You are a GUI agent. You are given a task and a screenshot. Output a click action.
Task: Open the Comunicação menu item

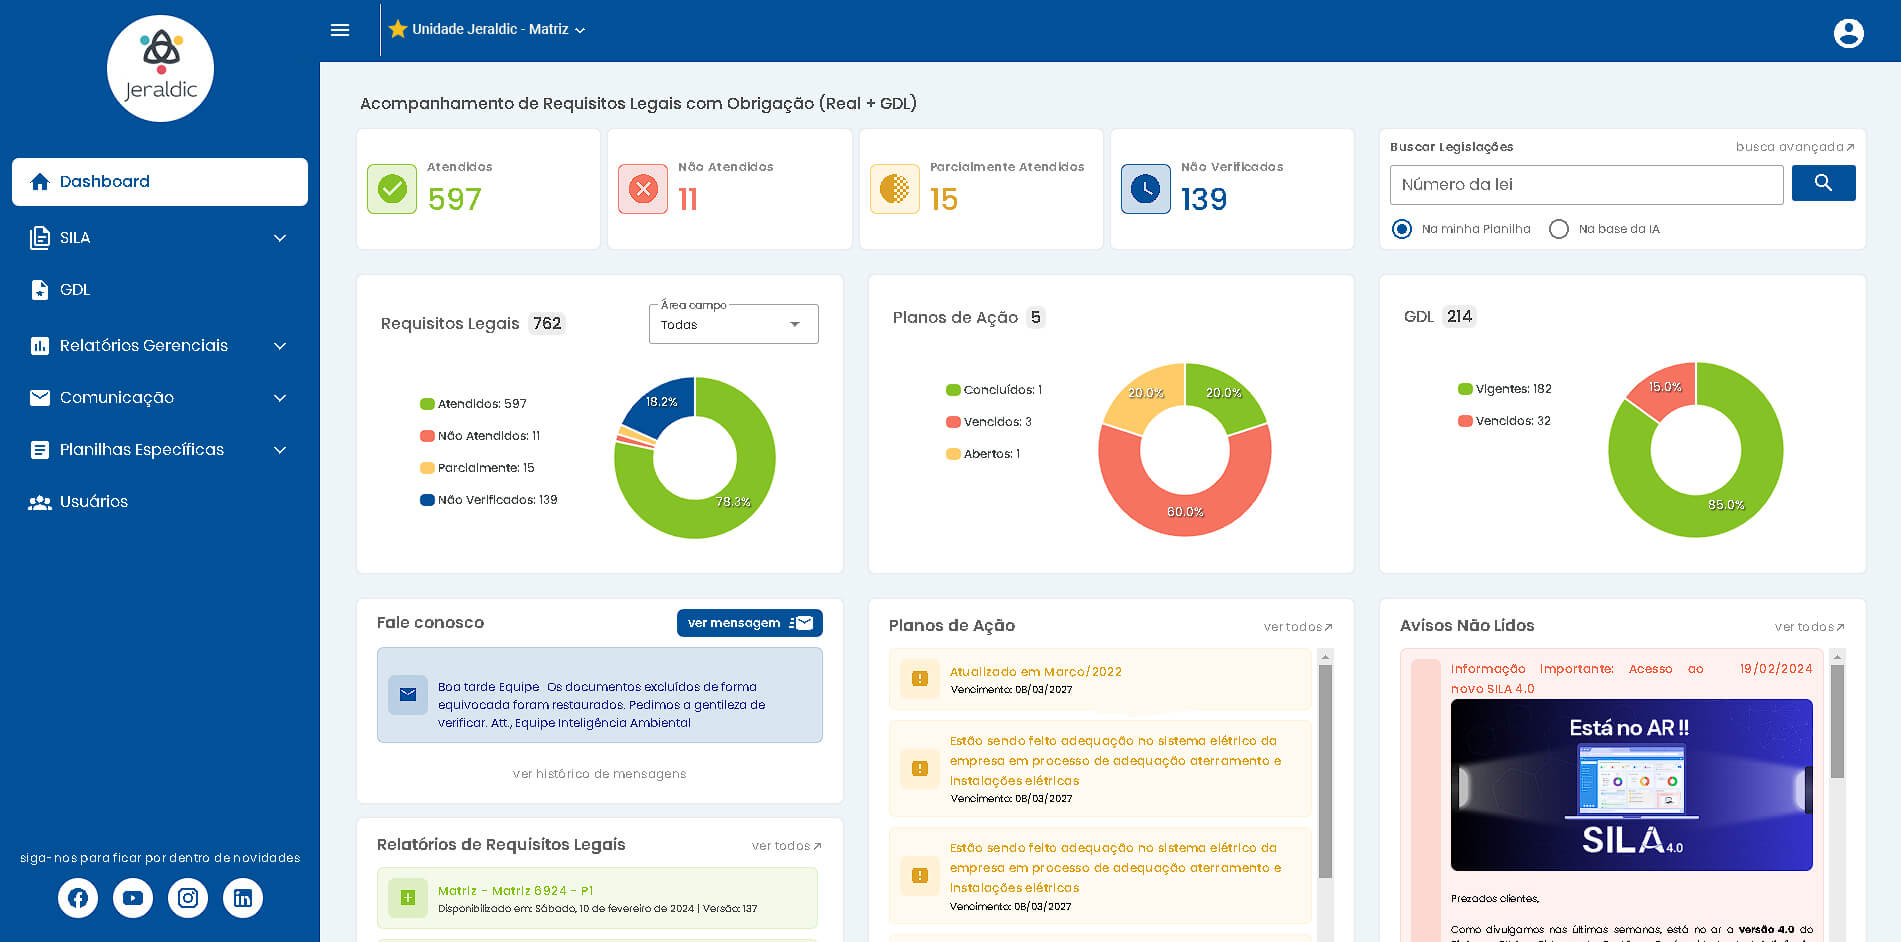[x=160, y=398]
